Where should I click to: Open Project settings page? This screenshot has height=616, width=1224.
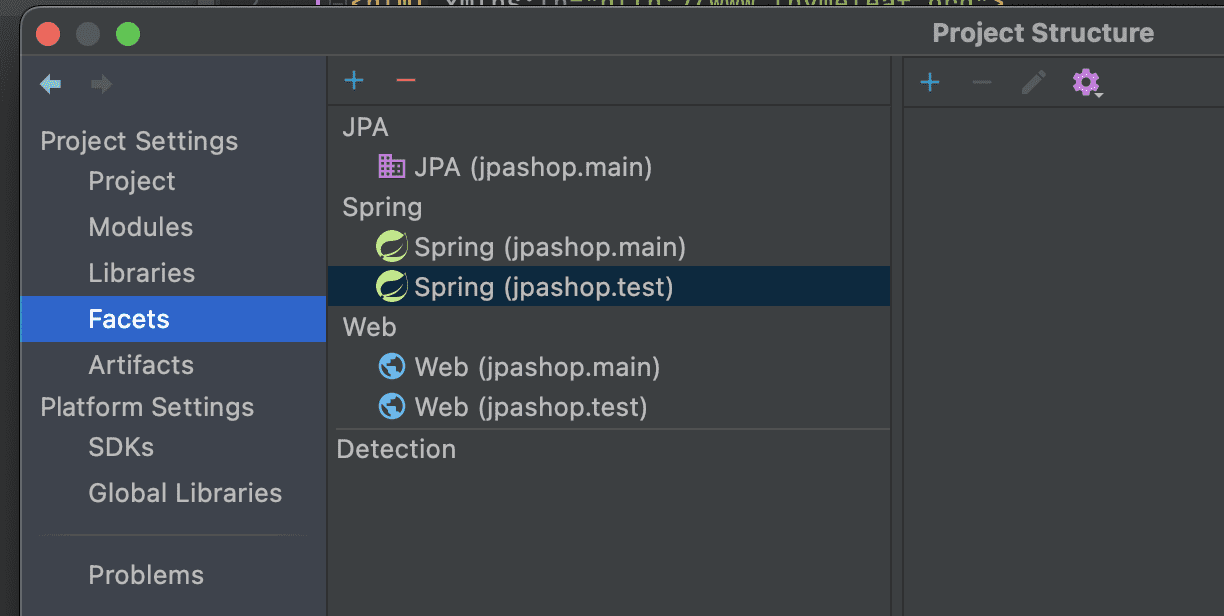[x=132, y=181]
